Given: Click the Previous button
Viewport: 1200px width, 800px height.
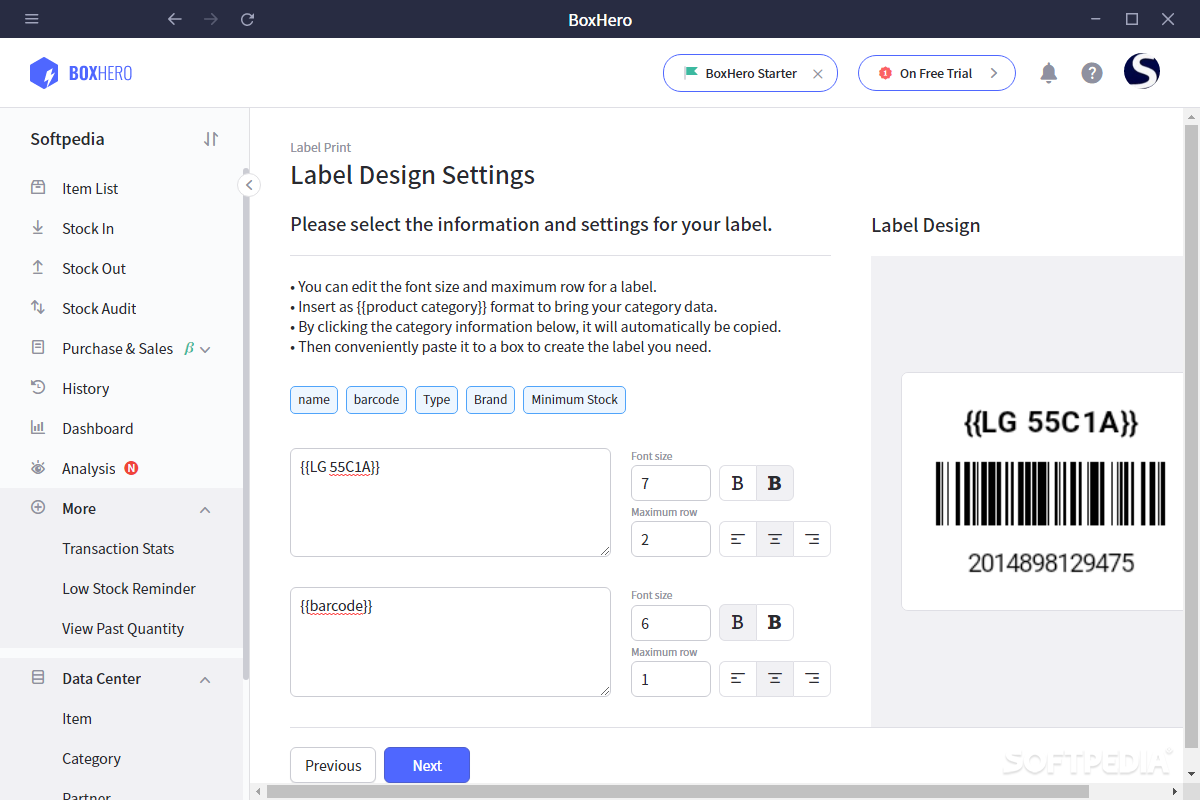Looking at the screenshot, I should click(x=333, y=765).
